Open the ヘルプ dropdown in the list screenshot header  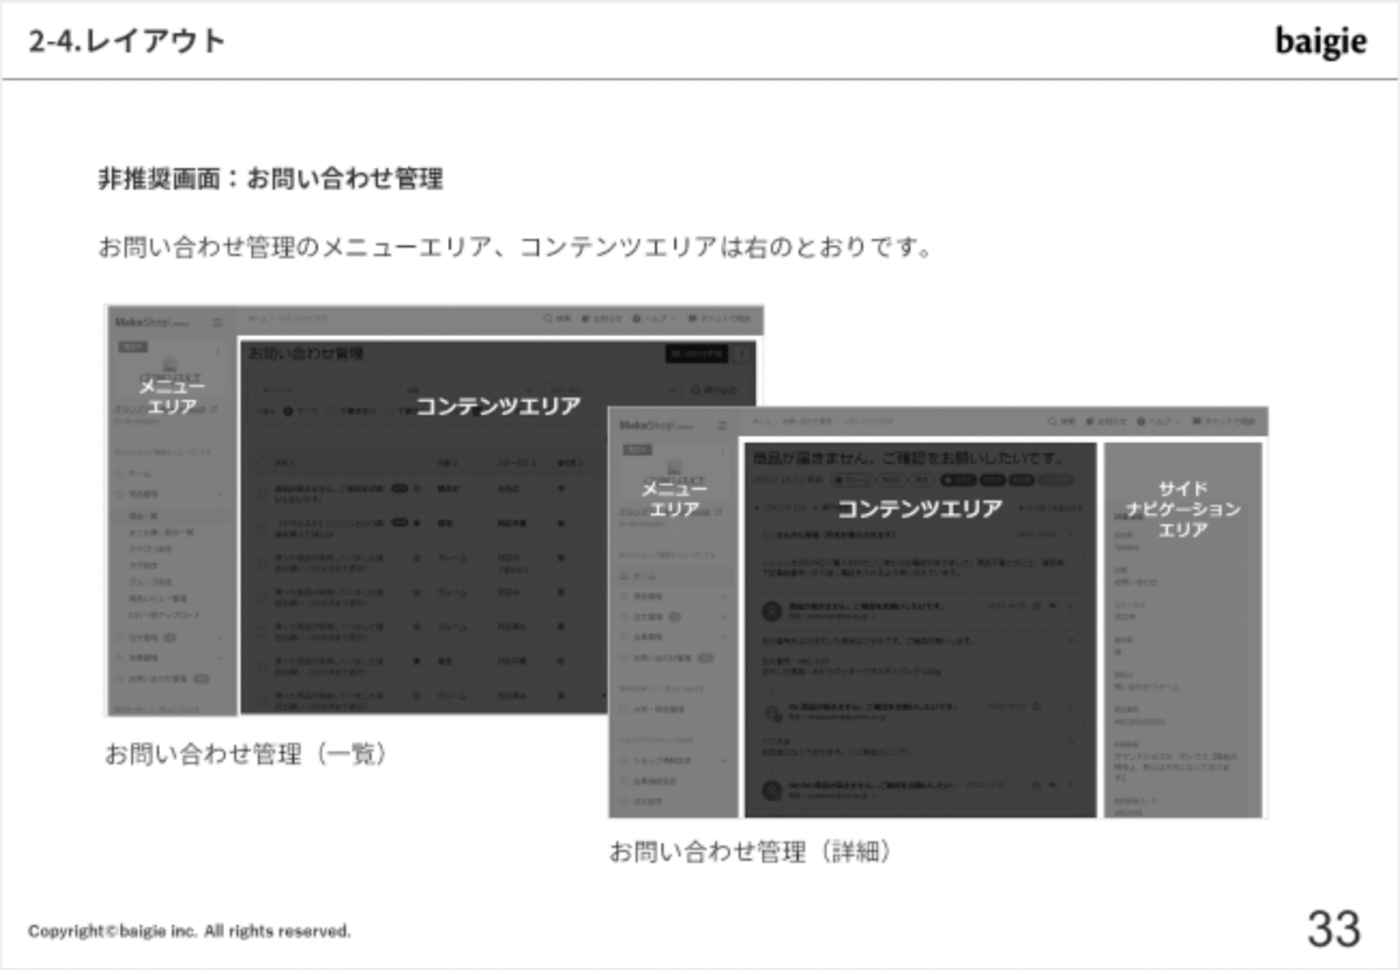click(x=654, y=319)
